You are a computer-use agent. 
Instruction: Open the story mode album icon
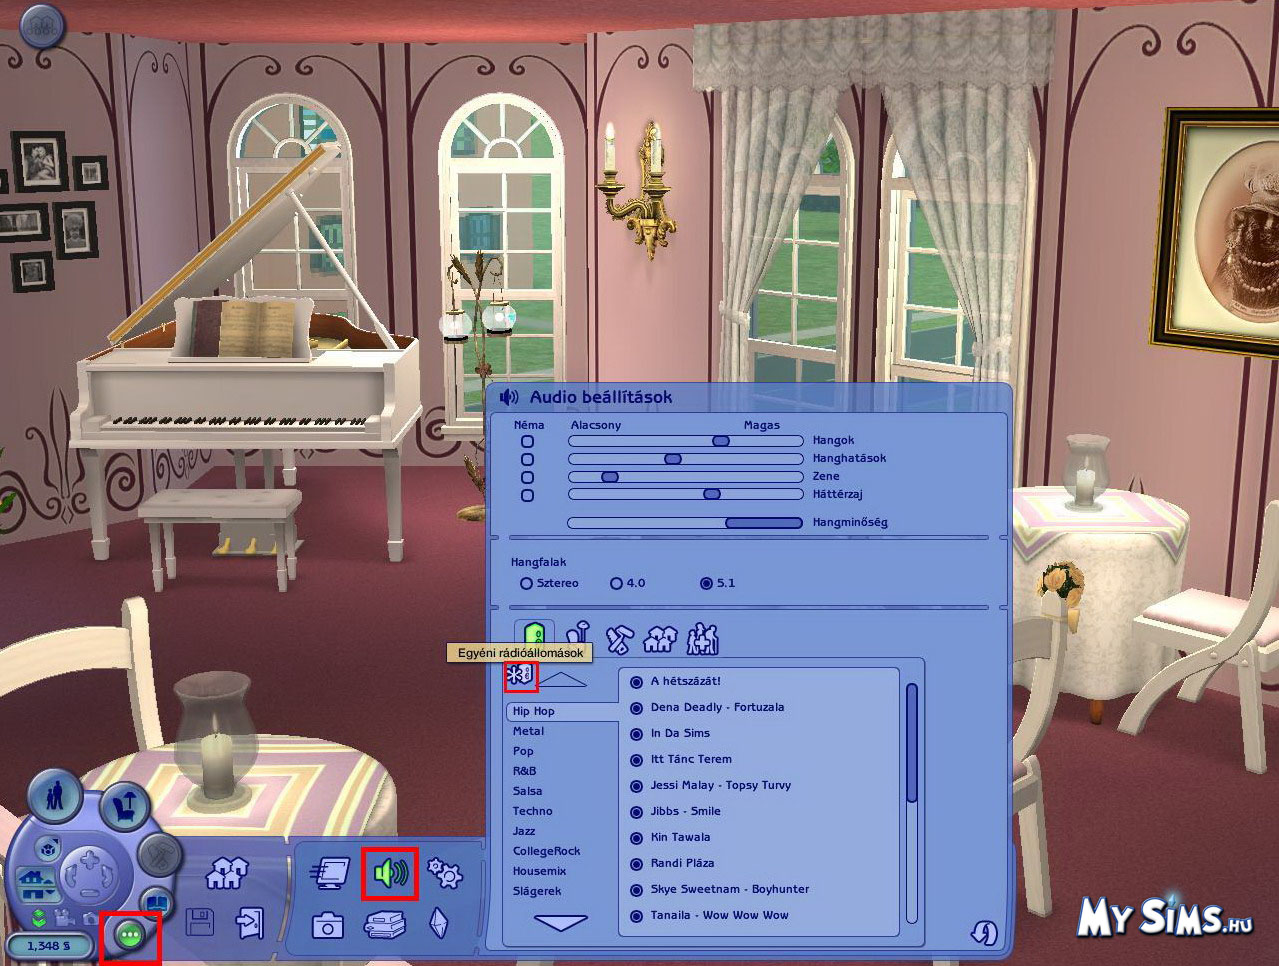click(157, 903)
